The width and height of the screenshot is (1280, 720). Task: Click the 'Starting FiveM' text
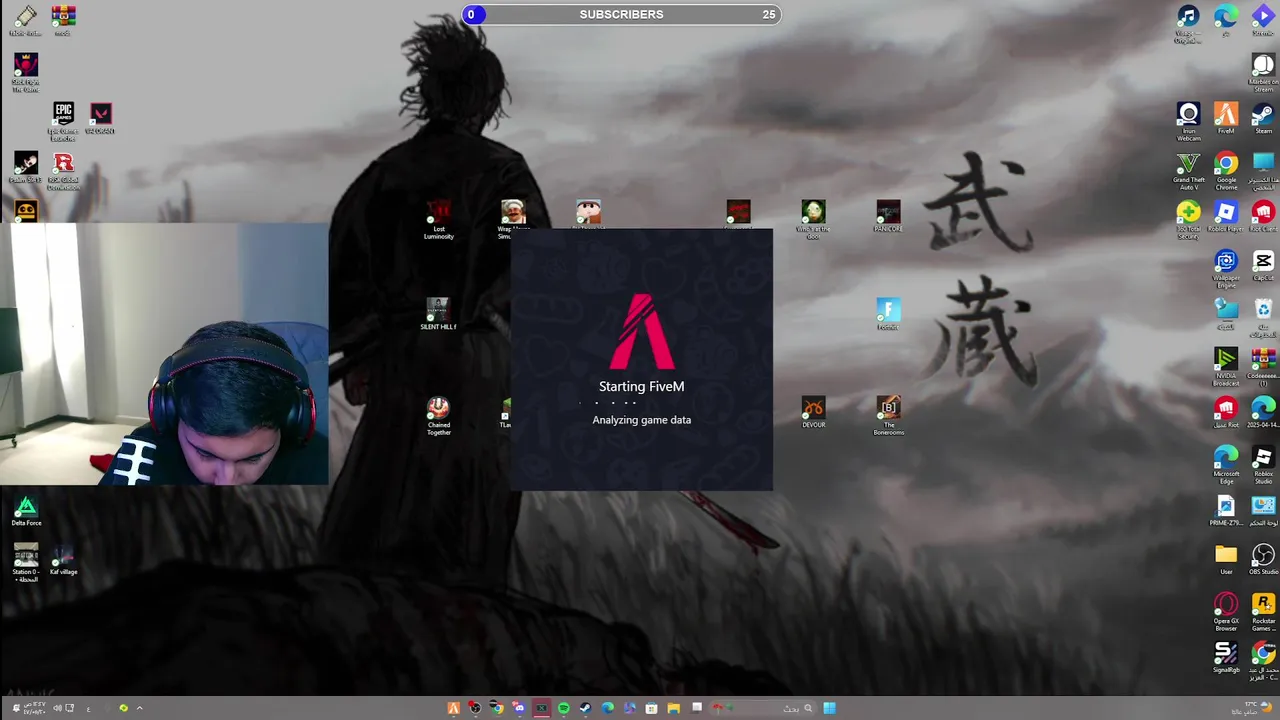click(x=641, y=386)
